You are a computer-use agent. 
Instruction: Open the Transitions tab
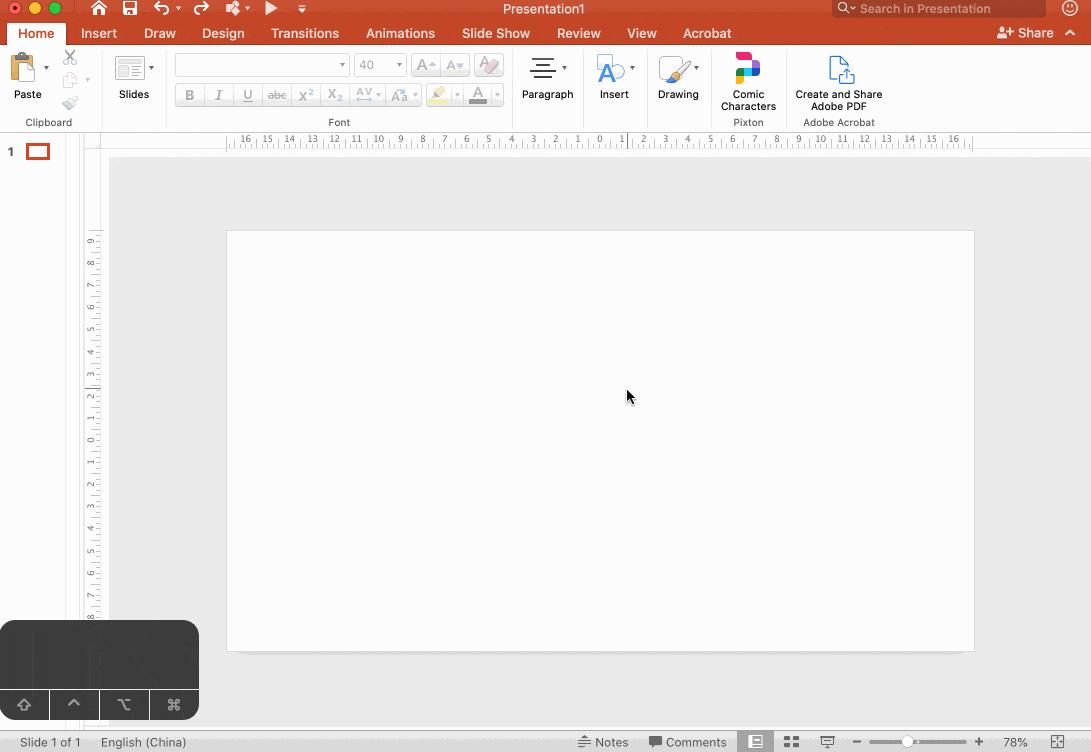[x=304, y=33]
